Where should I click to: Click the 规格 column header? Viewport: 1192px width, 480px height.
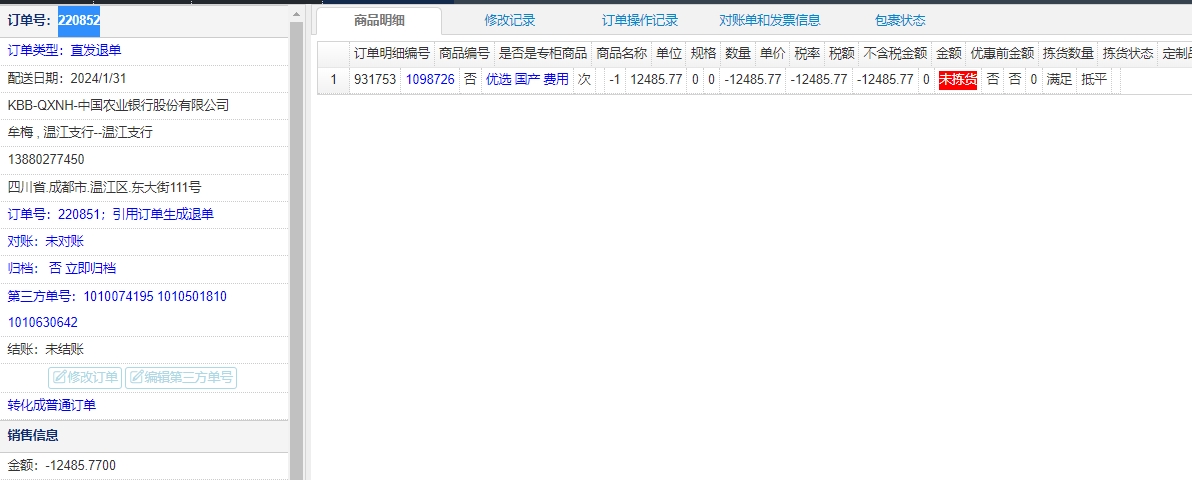[x=703, y=54]
